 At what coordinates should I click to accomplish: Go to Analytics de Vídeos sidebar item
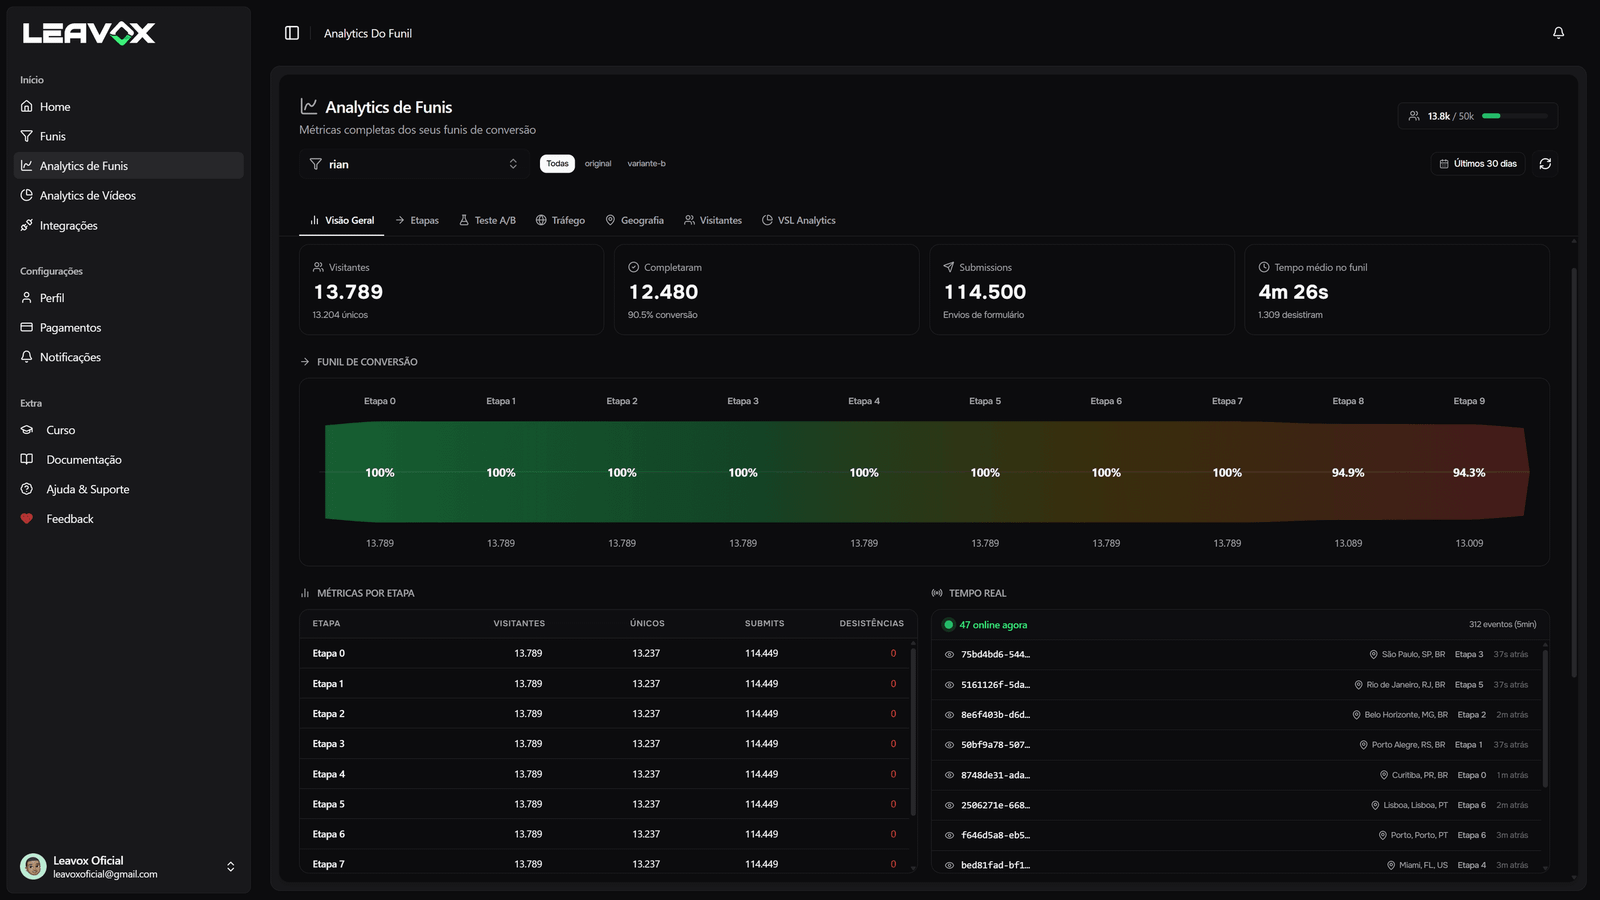coord(128,196)
